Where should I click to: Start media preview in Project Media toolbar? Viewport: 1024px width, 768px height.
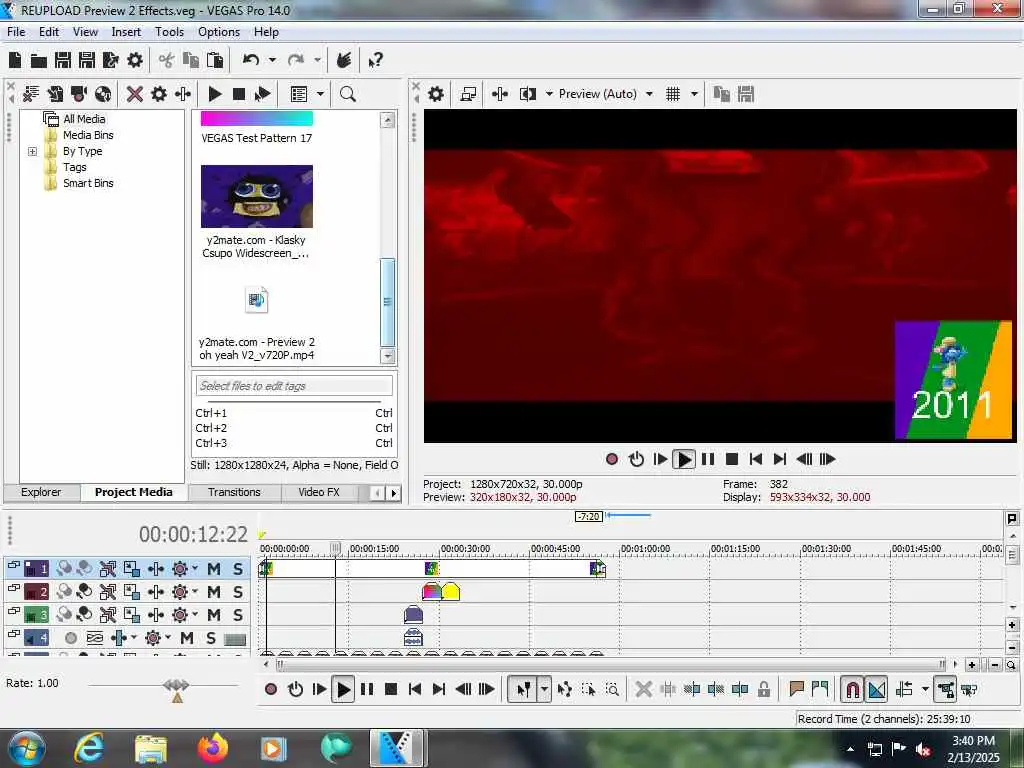[214, 94]
